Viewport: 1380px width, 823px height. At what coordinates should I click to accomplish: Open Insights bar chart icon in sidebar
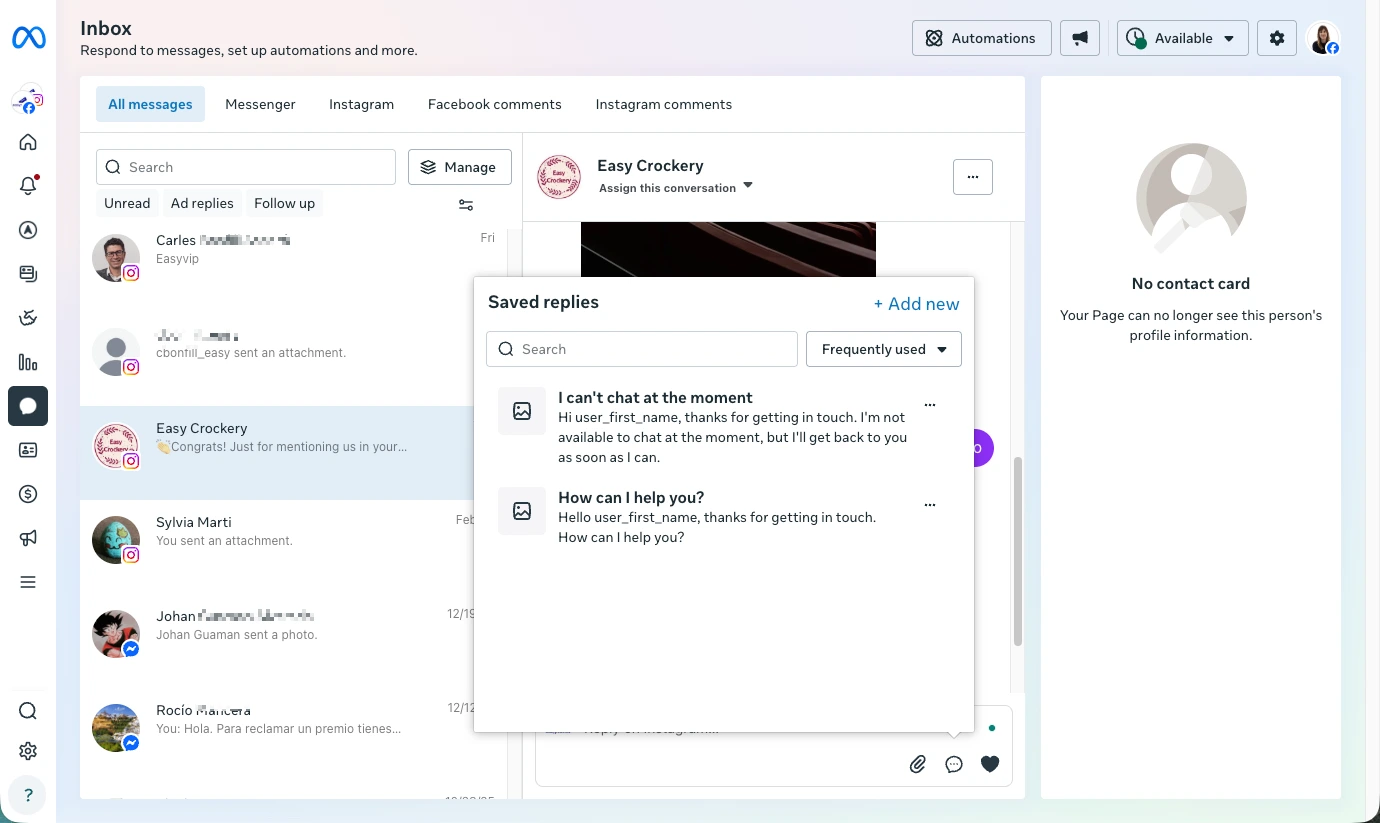[x=28, y=362]
